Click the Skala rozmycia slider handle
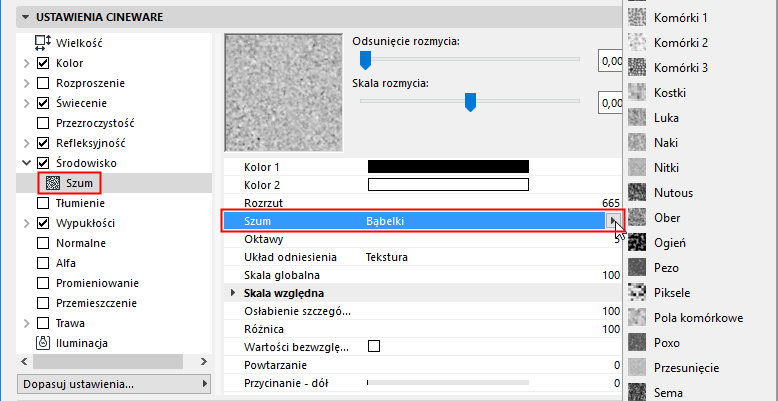Viewport: 778px width, 401px height. 470,102
